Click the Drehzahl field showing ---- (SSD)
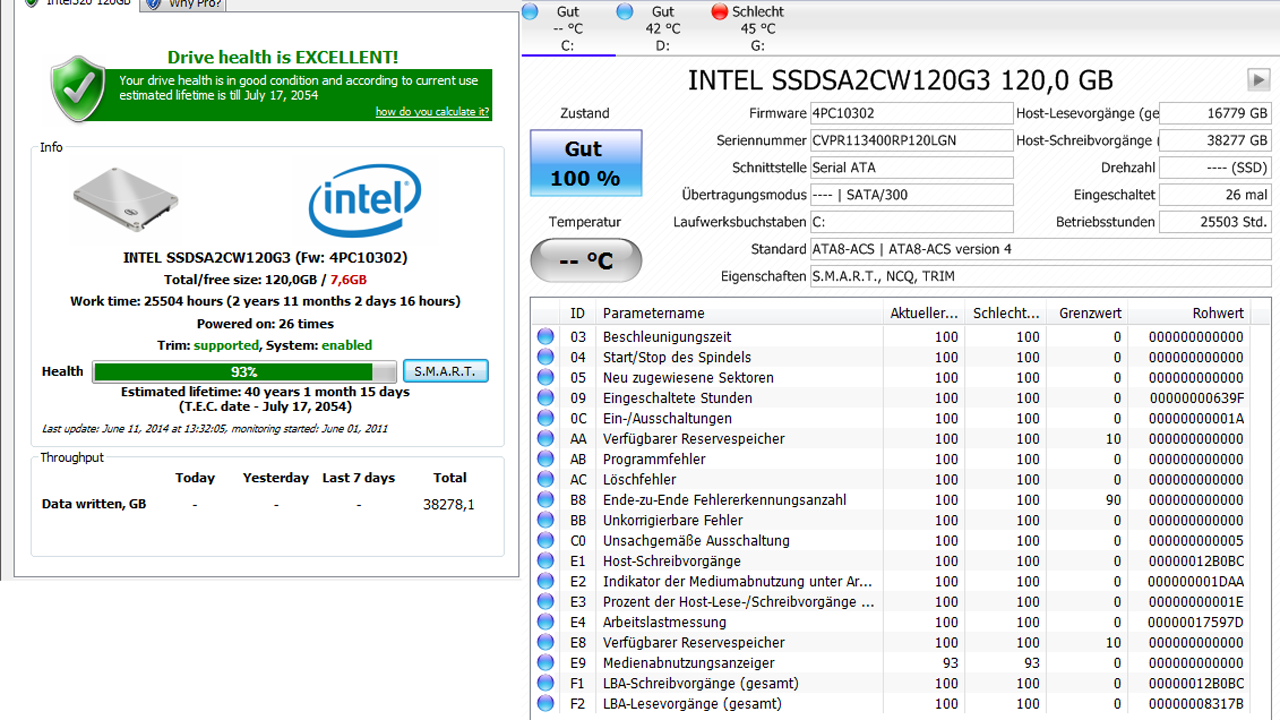Screen dimensions: 1280x720 [x=1216, y=168]
